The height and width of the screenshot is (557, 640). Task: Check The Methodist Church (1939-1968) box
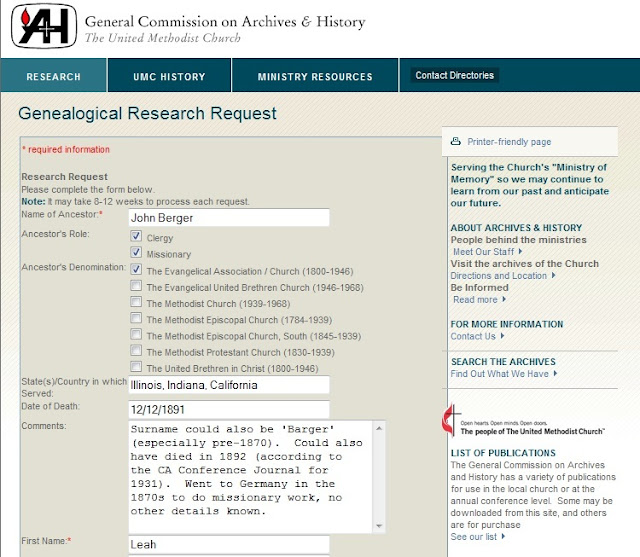pos(136,302)
